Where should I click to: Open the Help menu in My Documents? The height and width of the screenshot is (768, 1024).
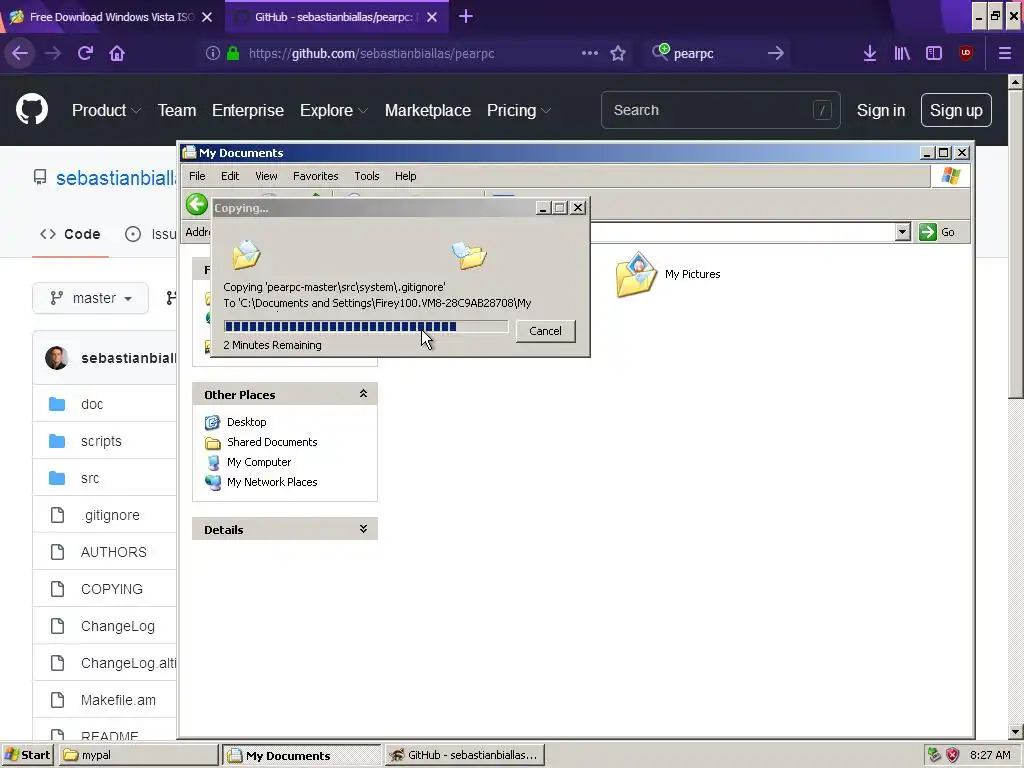click(405, 176)
